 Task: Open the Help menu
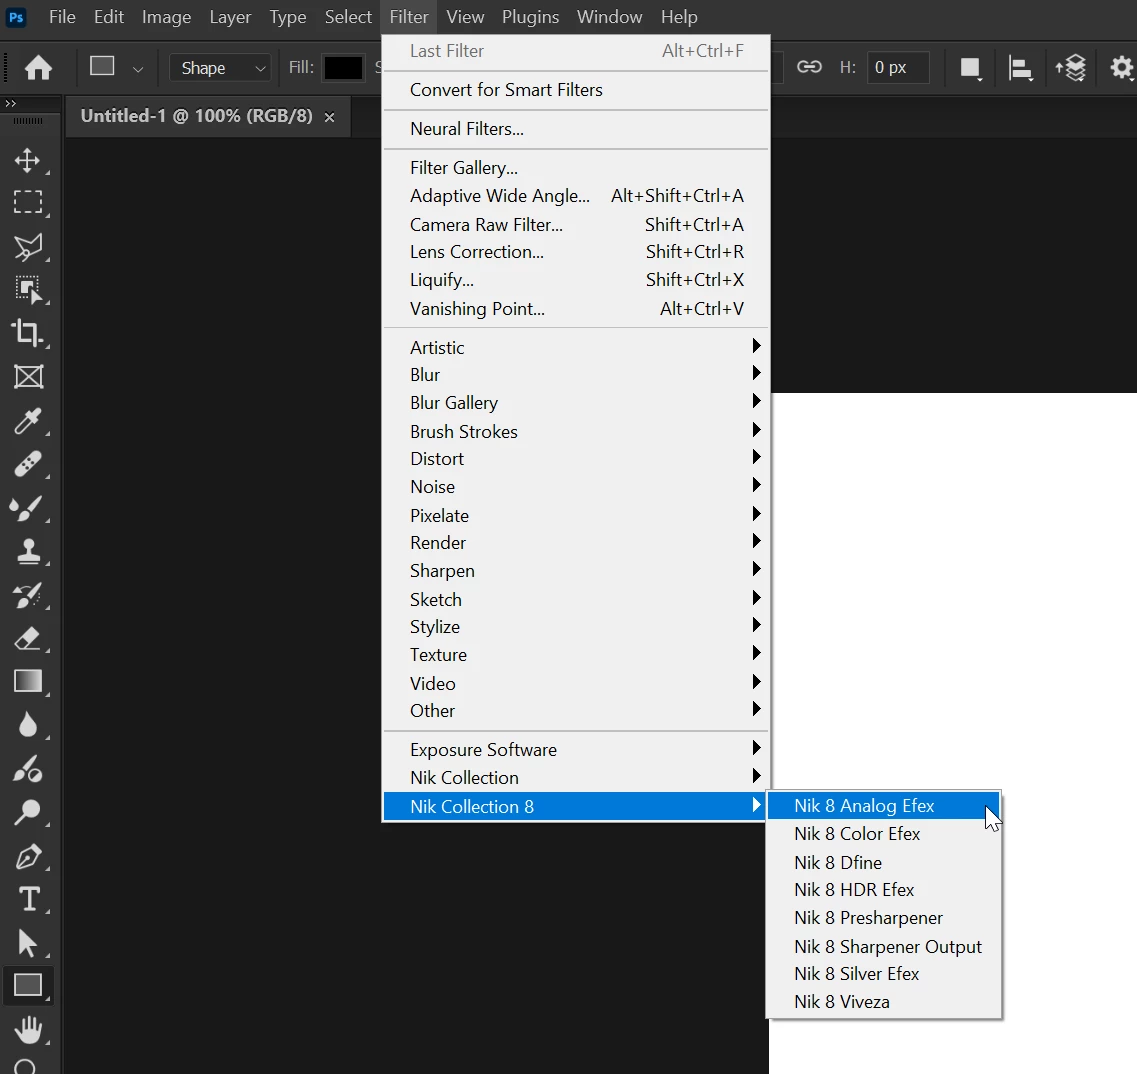[x=679, y=17]
